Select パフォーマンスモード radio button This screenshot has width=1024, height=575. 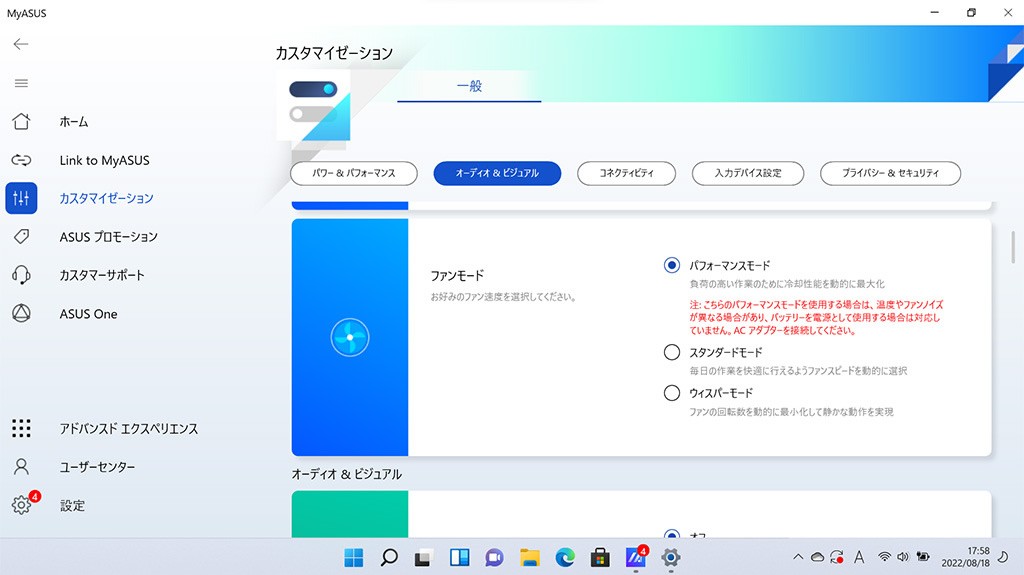(x=671, y=265)
